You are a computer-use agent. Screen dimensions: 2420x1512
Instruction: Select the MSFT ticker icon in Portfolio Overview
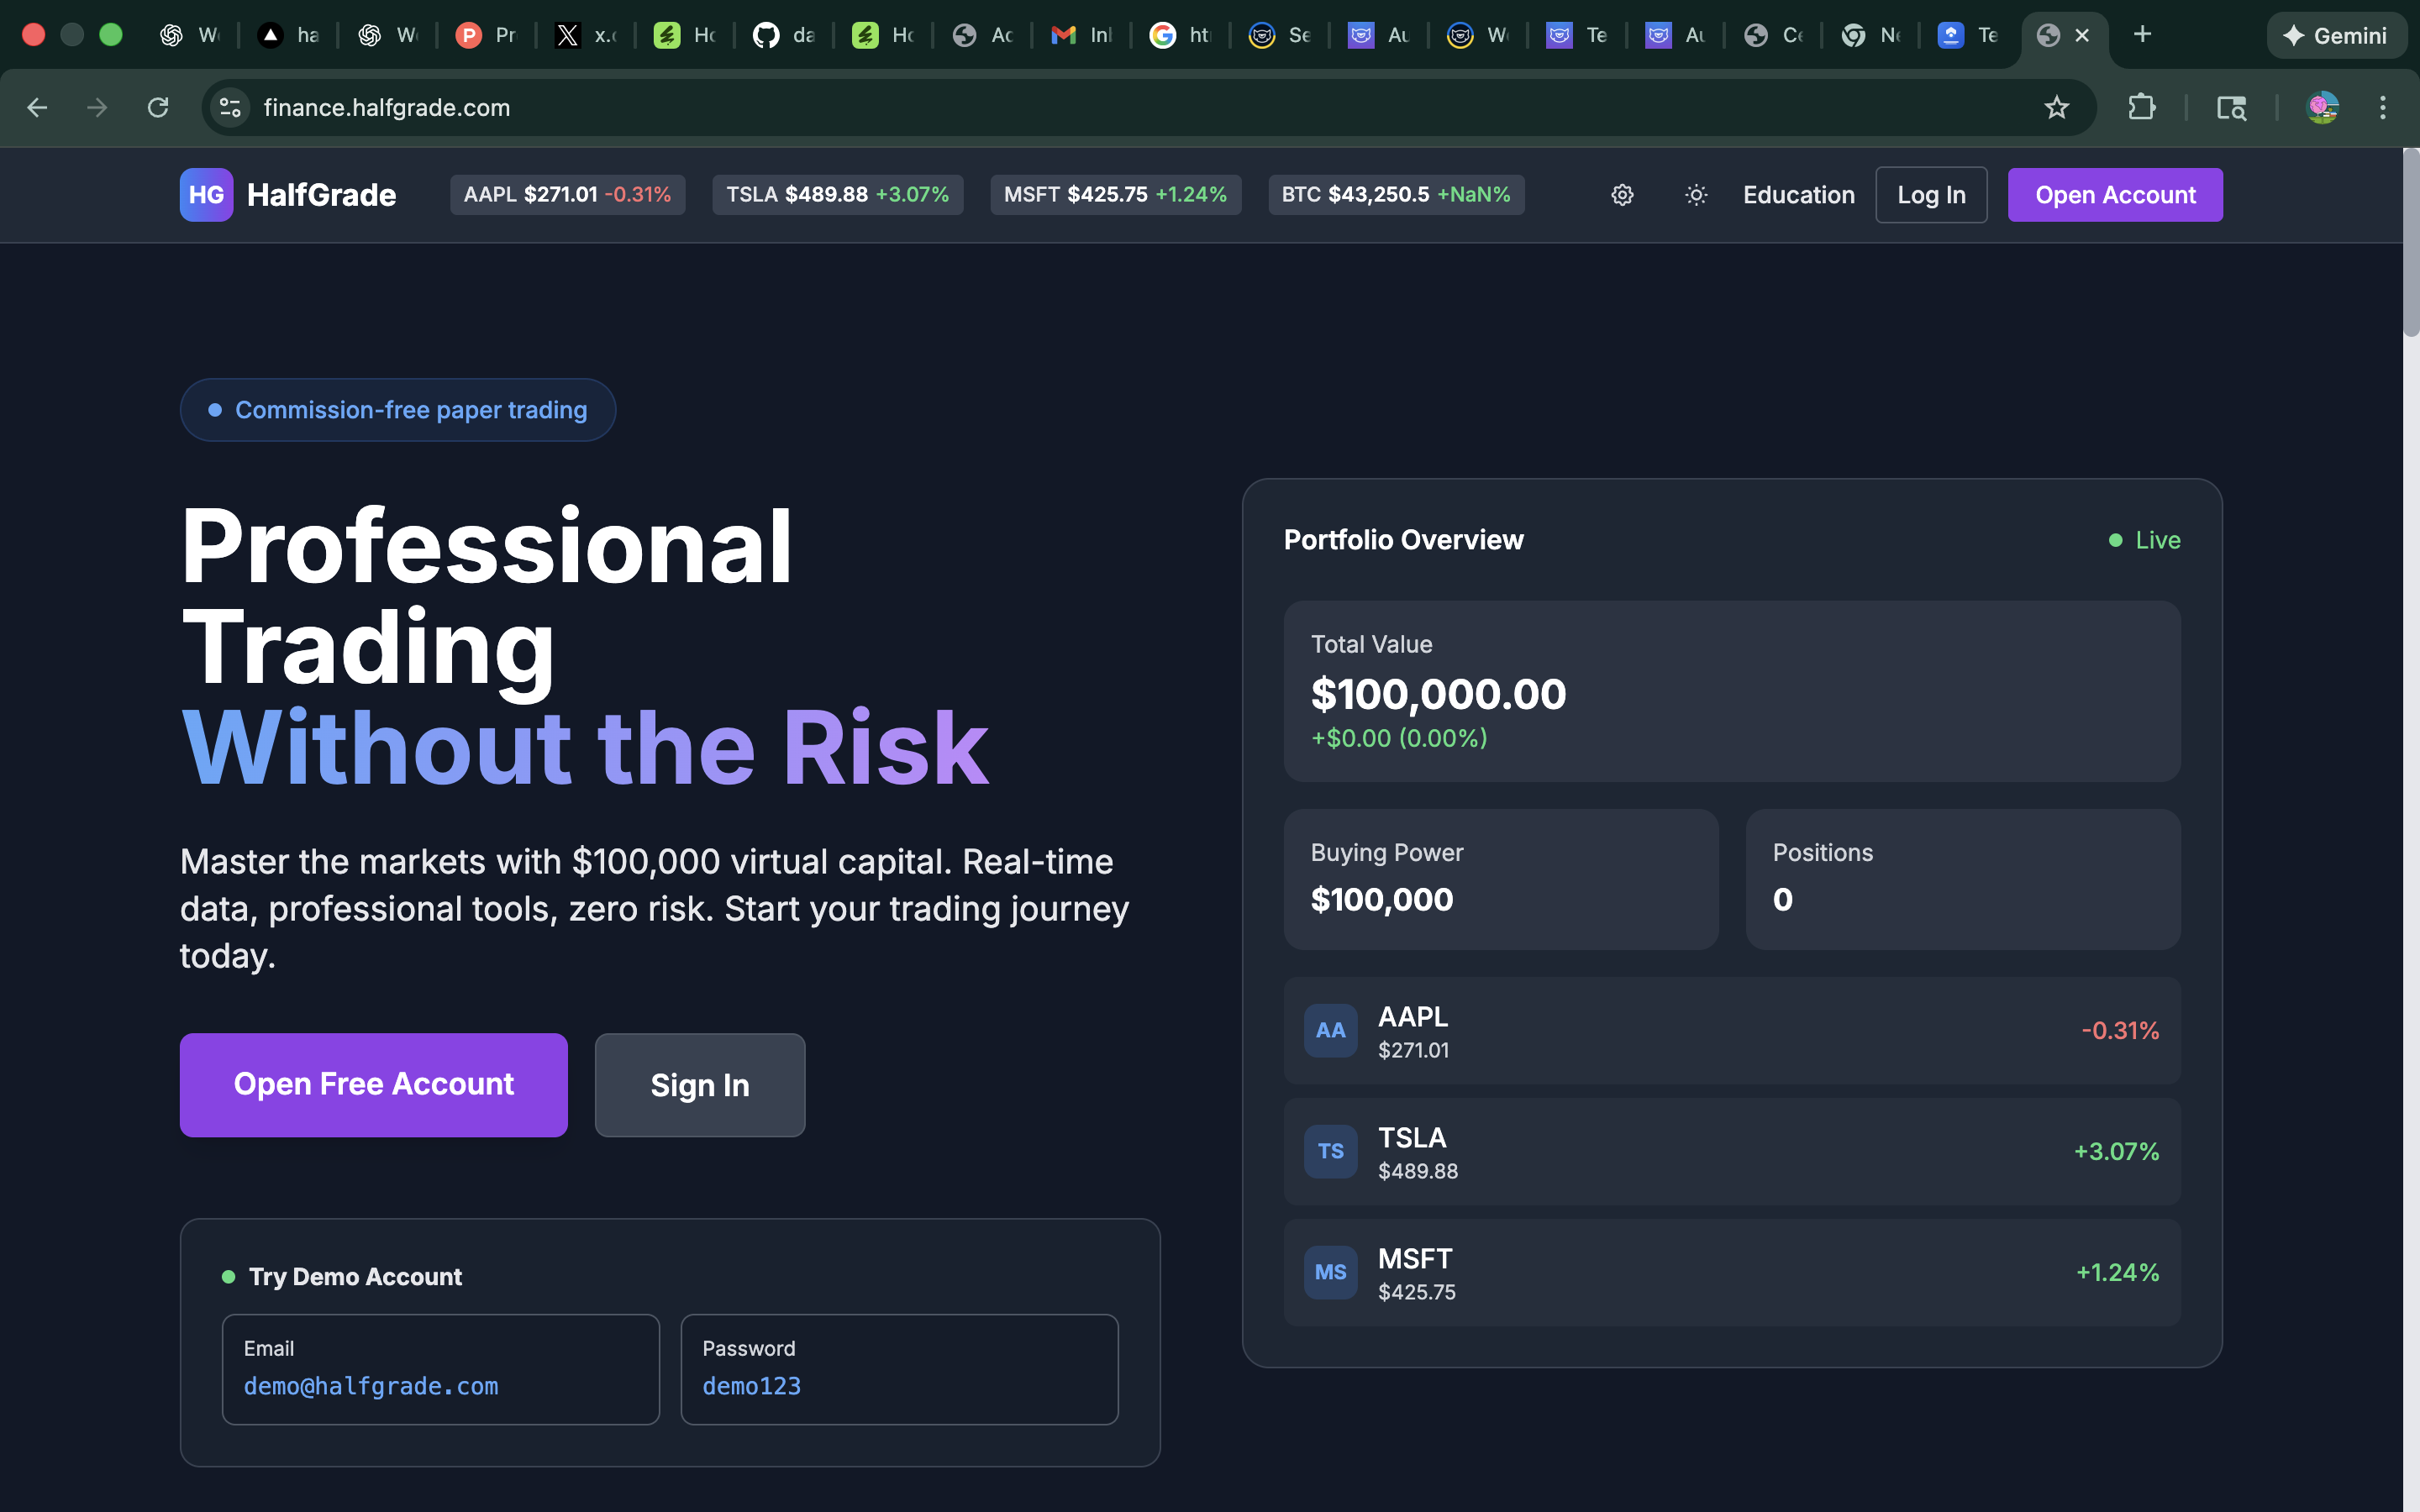click(1329, 1272)
